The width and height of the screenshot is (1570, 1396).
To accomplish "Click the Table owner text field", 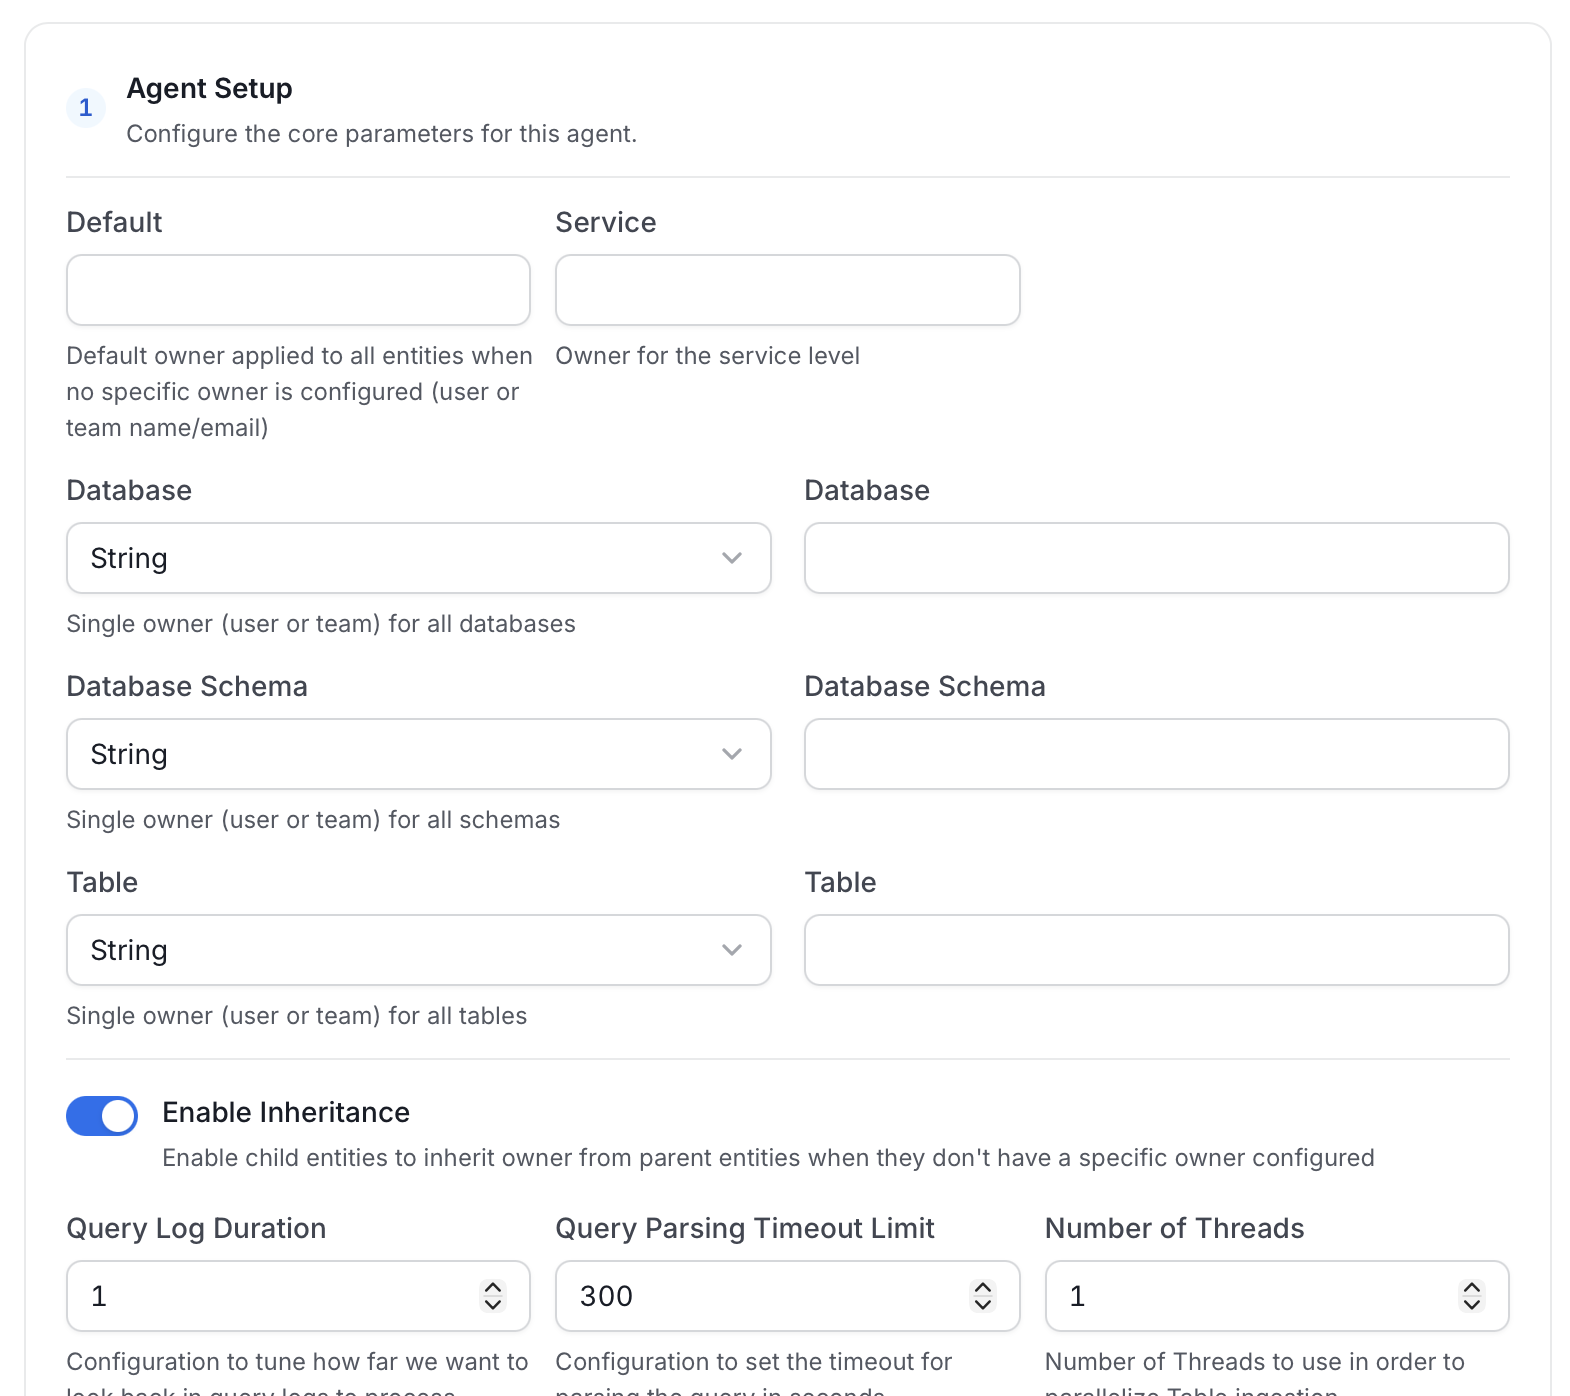I will tap(1157, 950).
